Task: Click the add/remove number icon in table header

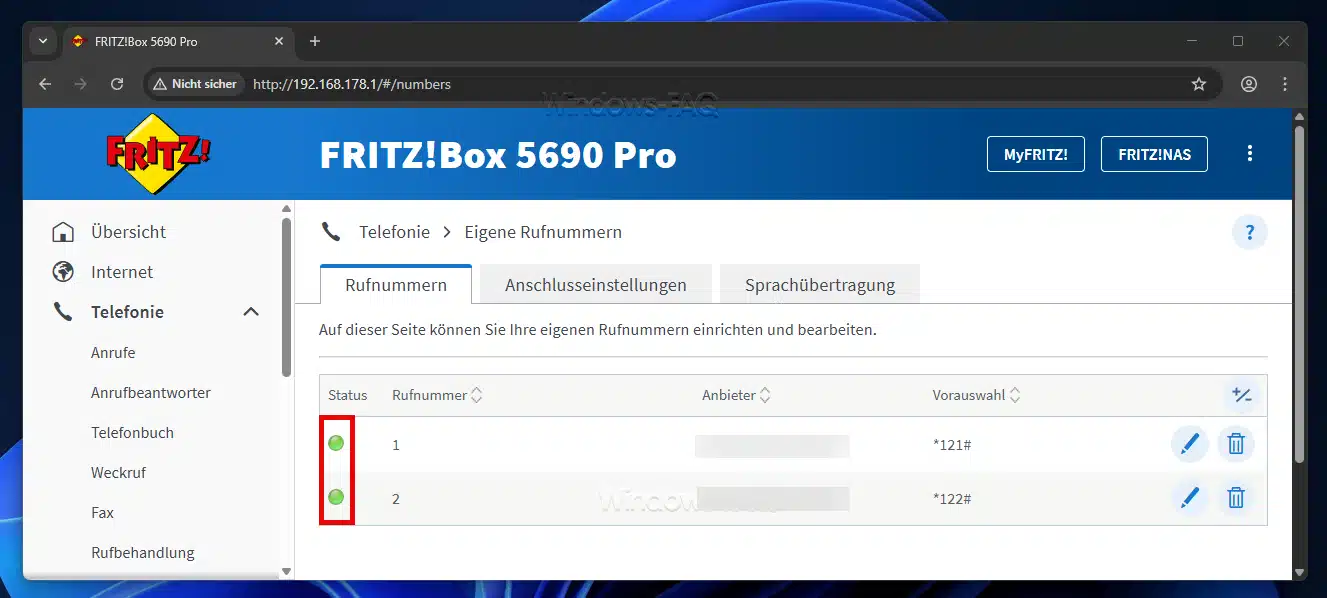Action: point(1242,395)
